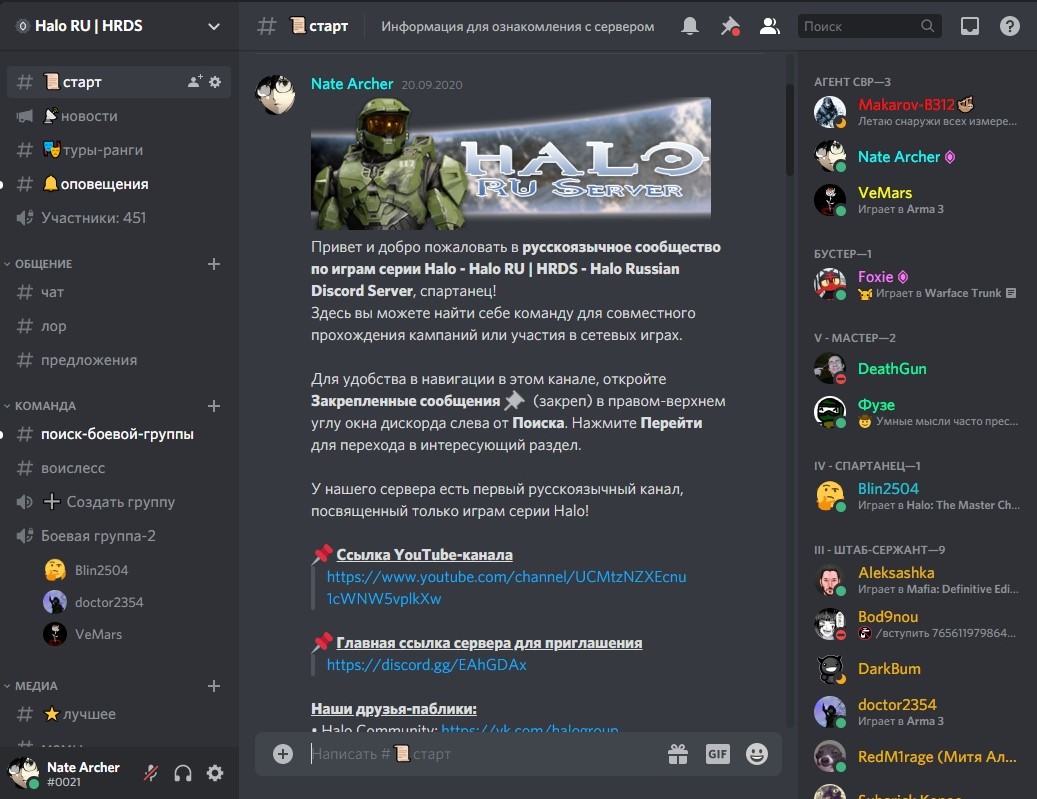Add channel to КОМАНДА category
Screen dimensions: 1037x799
point(214,405)
